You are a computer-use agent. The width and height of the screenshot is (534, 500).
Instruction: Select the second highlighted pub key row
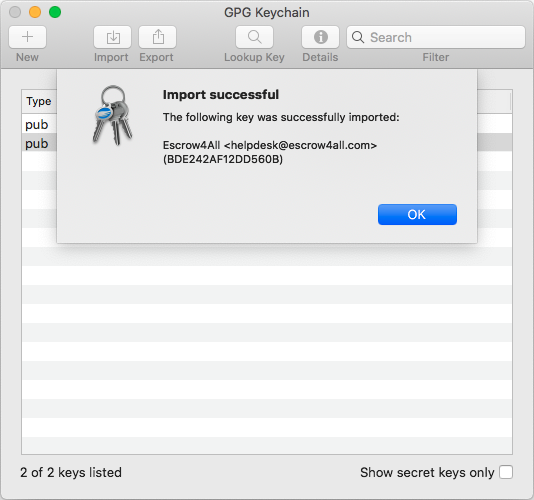pos(267,143)
